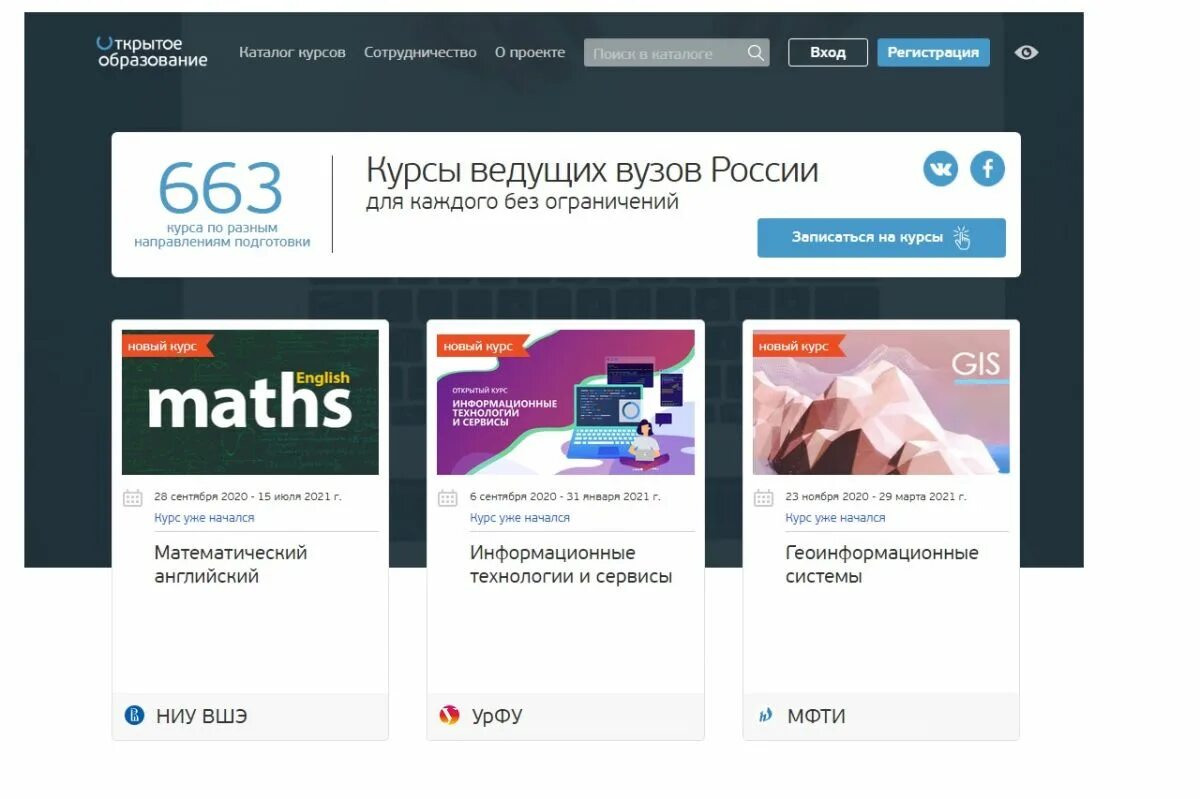The image size is (1200, 799).
Task: Click the calendar icon on the maths course
Action: pyautogui.click(x=133, y=498)
